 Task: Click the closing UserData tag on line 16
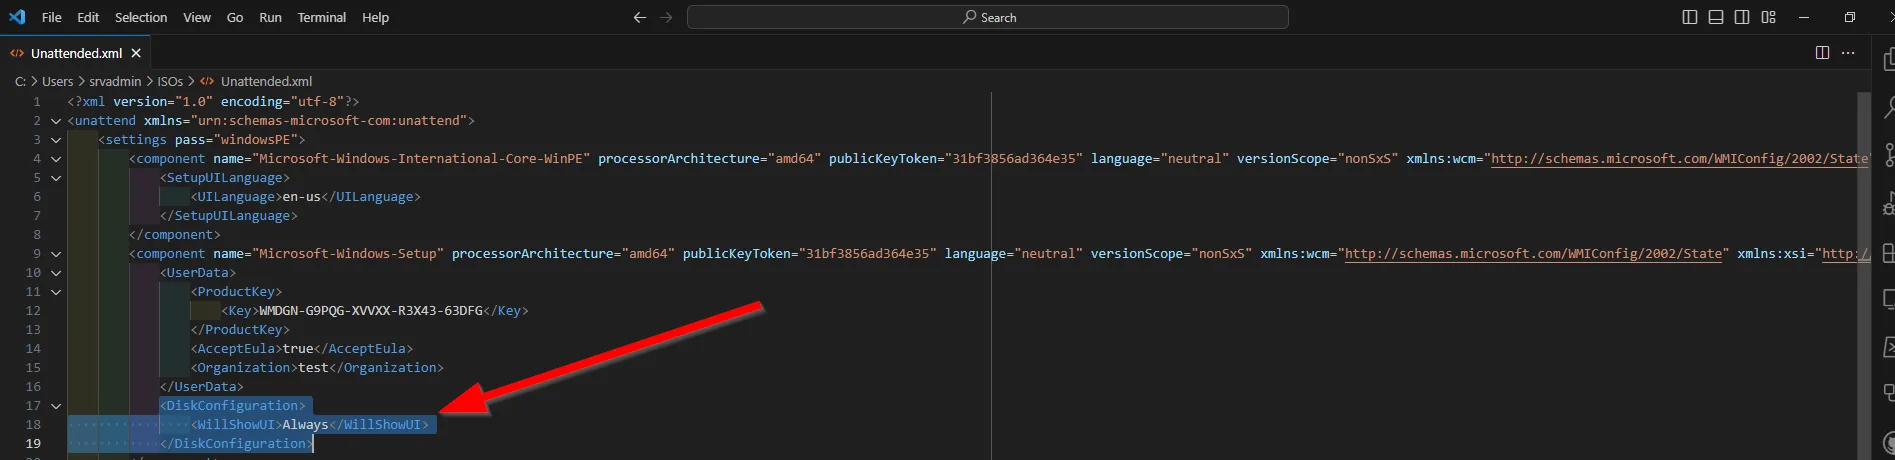click(201, 387)
